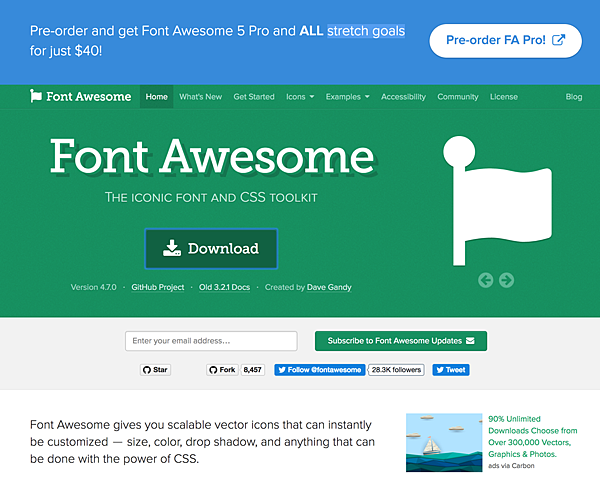Click Subscribe to Font Awesome Updates button
This screenshot has height=481, width=600.
(x=401, y=341)
